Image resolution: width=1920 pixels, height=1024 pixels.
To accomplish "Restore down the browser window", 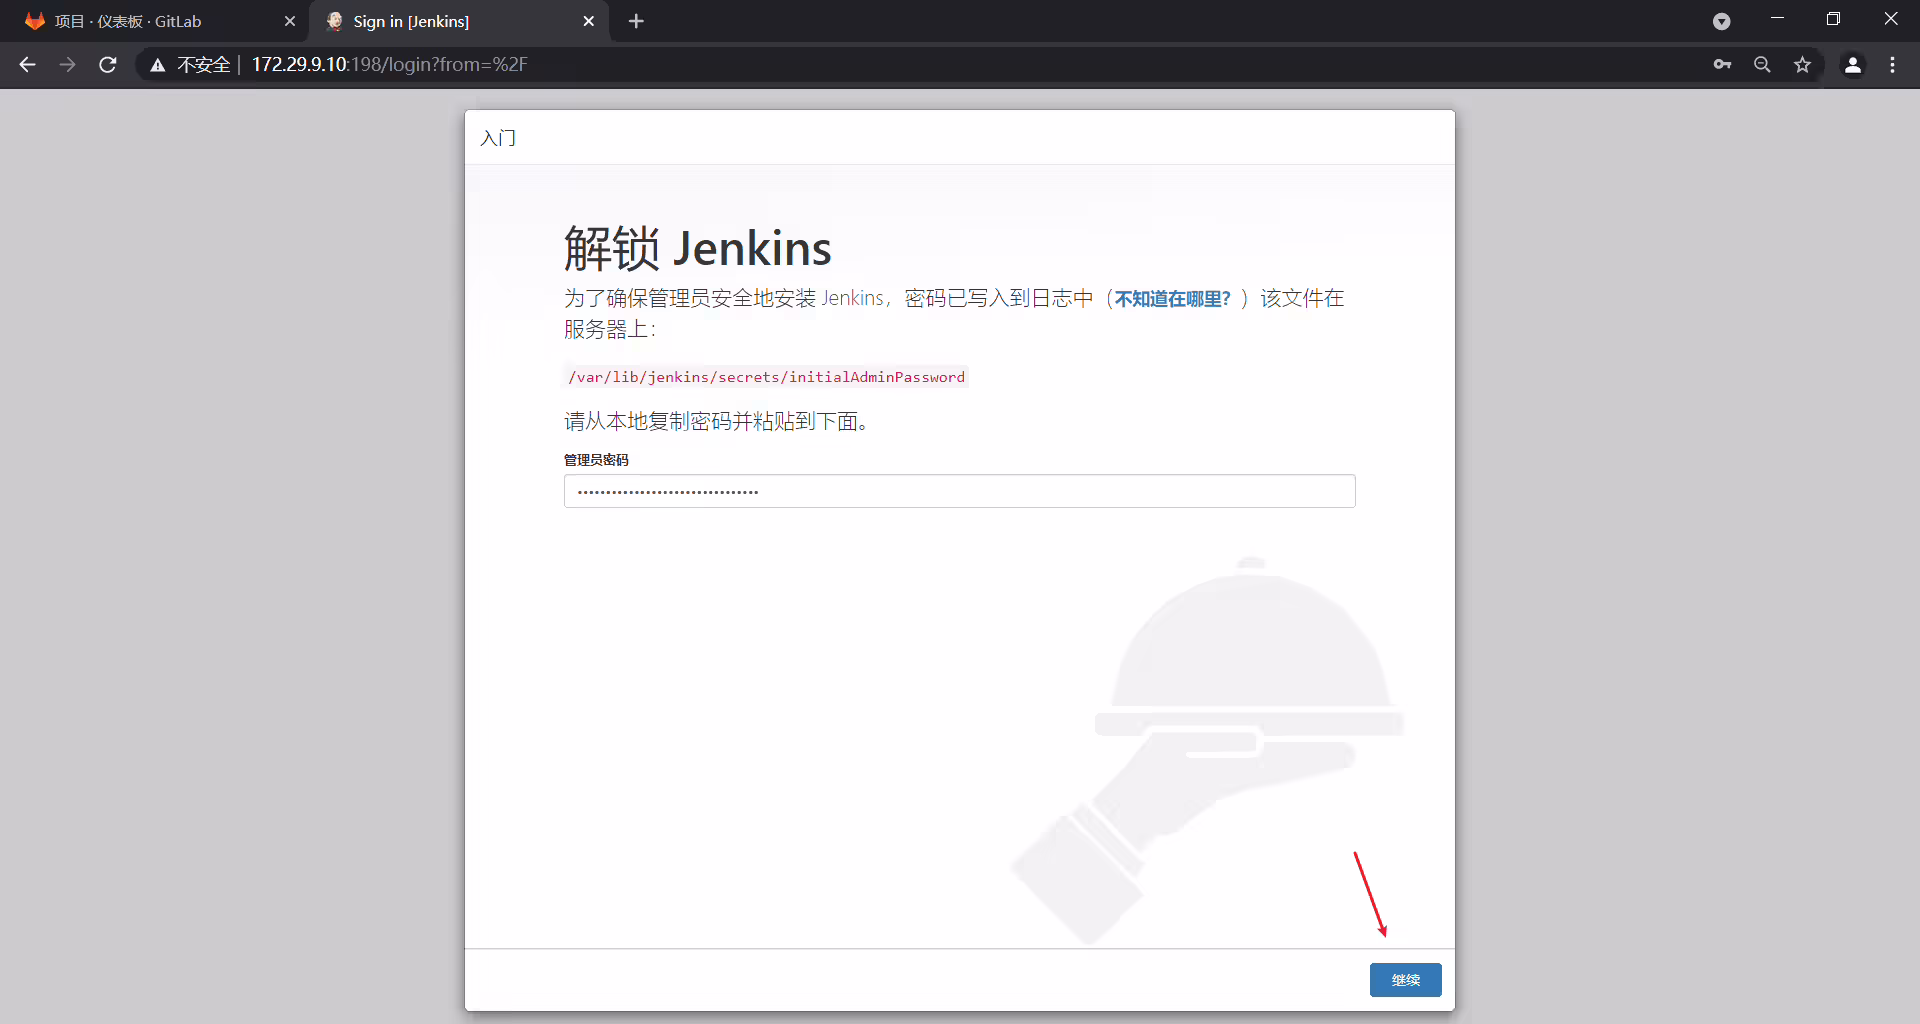I will [1833, 19].
